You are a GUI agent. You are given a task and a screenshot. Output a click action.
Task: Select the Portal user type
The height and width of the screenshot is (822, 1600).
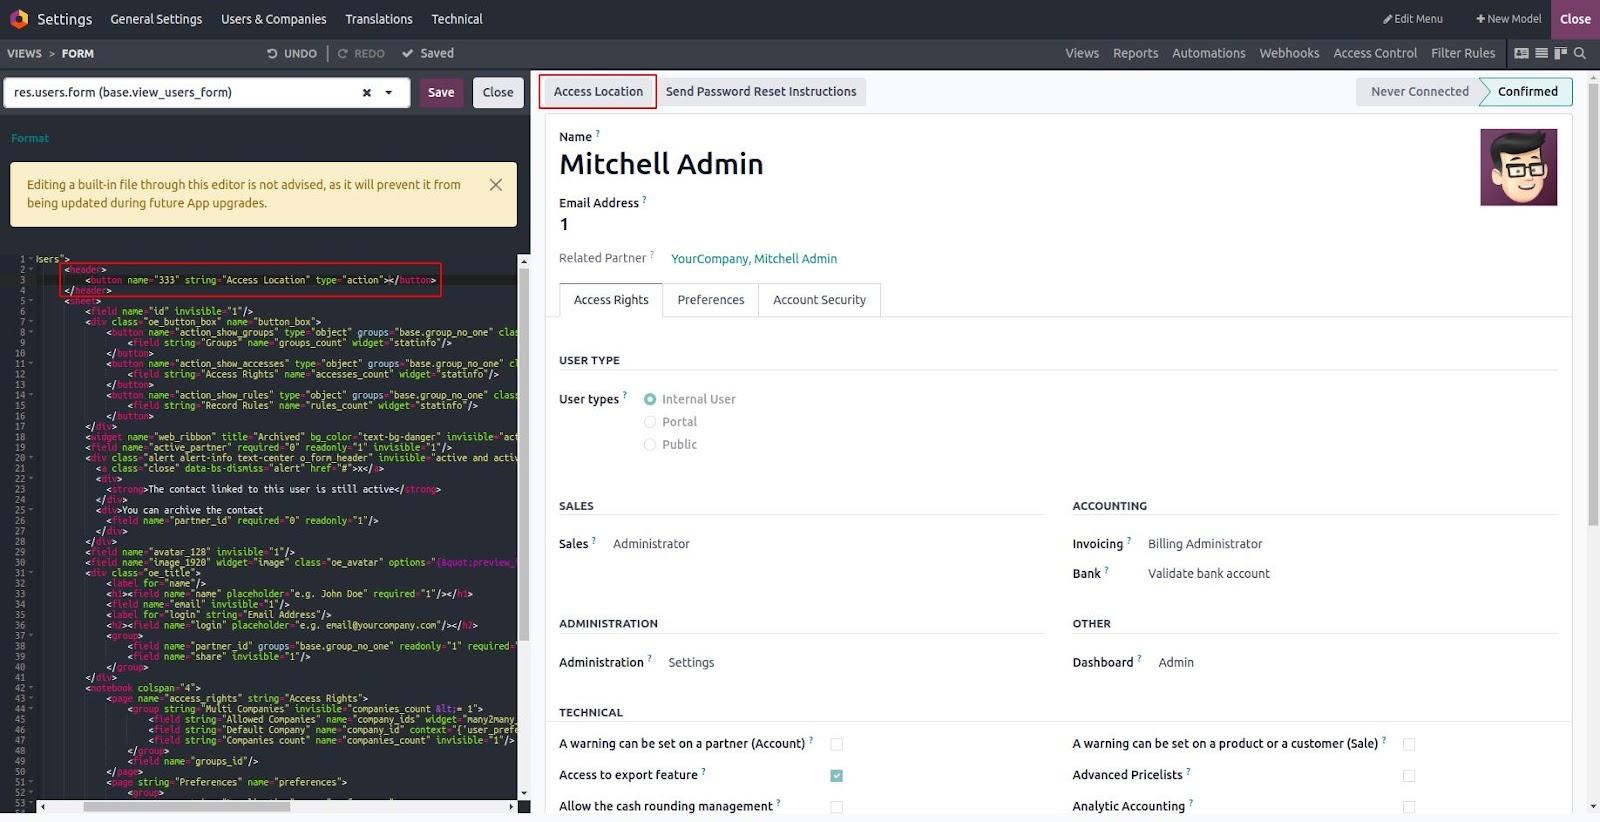point(650,422)
